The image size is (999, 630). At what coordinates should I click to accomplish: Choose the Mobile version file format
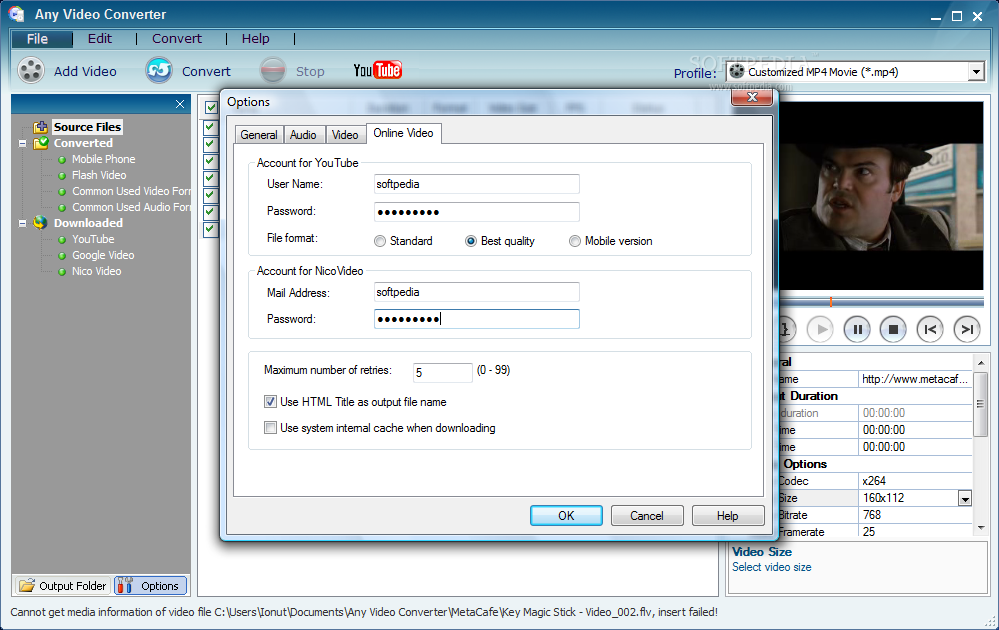pos(575,241)
